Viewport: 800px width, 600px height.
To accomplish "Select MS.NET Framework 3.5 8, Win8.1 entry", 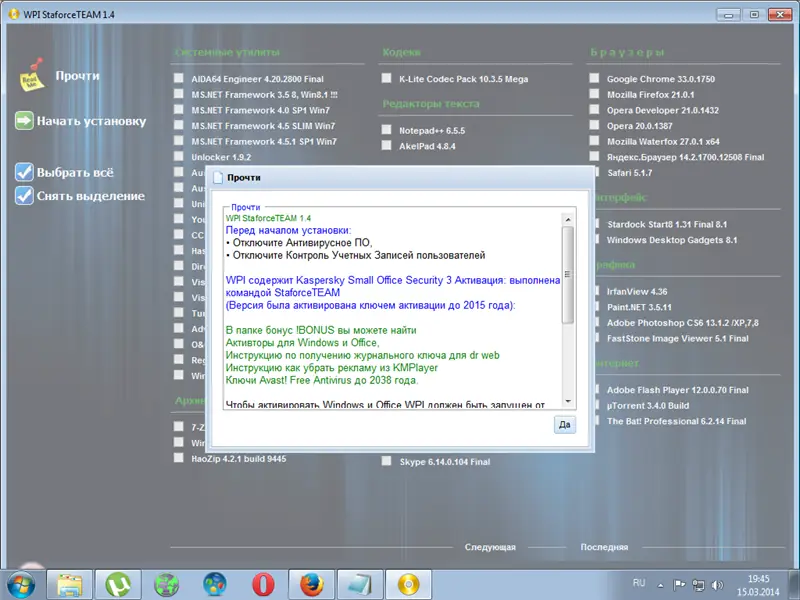I will tap(264, 95).
